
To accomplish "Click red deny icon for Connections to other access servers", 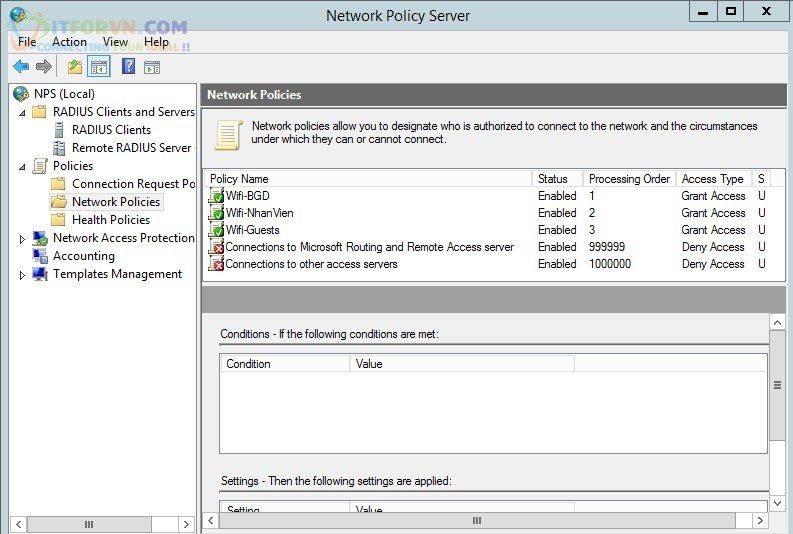I will [216, 264].
